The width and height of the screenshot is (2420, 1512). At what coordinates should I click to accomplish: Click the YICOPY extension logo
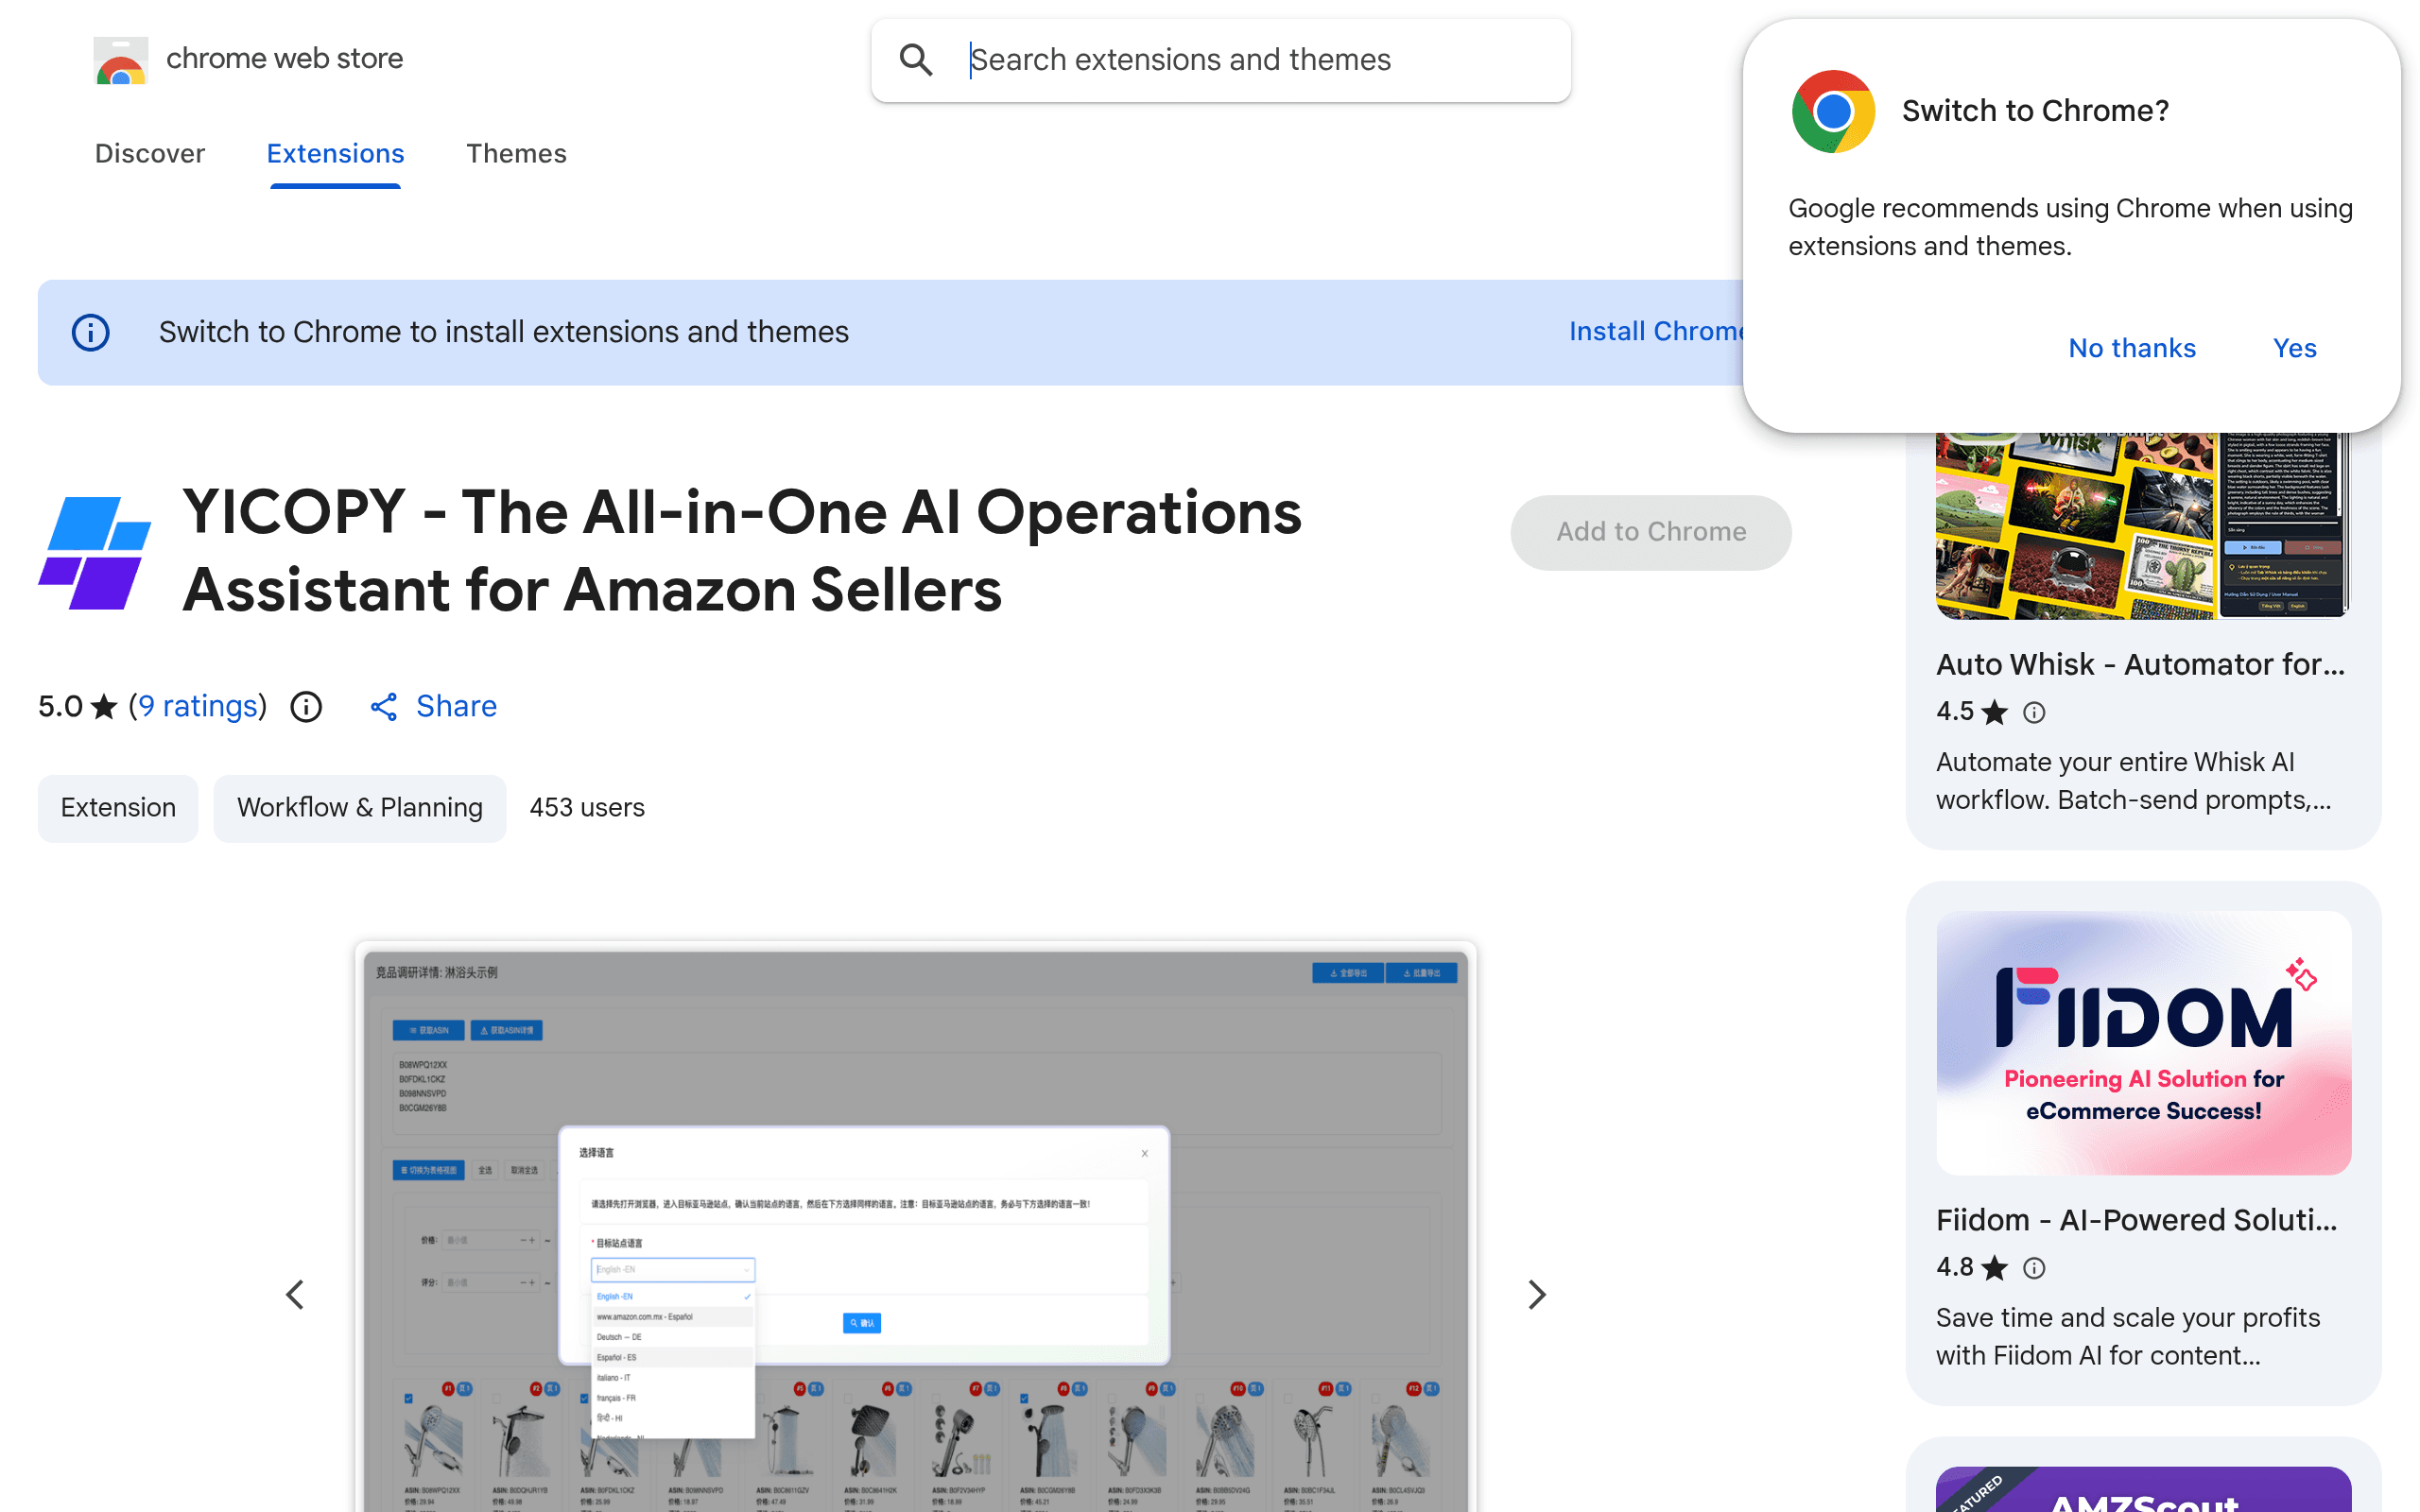tap(95, 553)
